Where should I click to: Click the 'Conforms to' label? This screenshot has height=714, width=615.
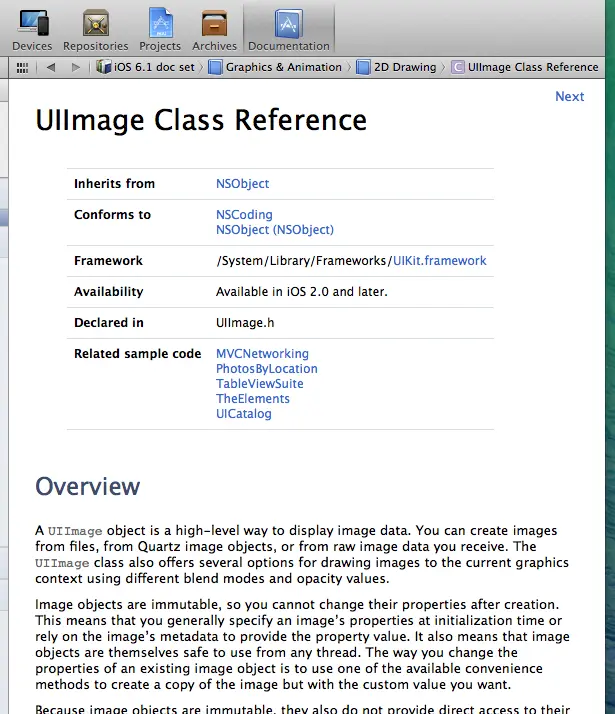point(112,214)
